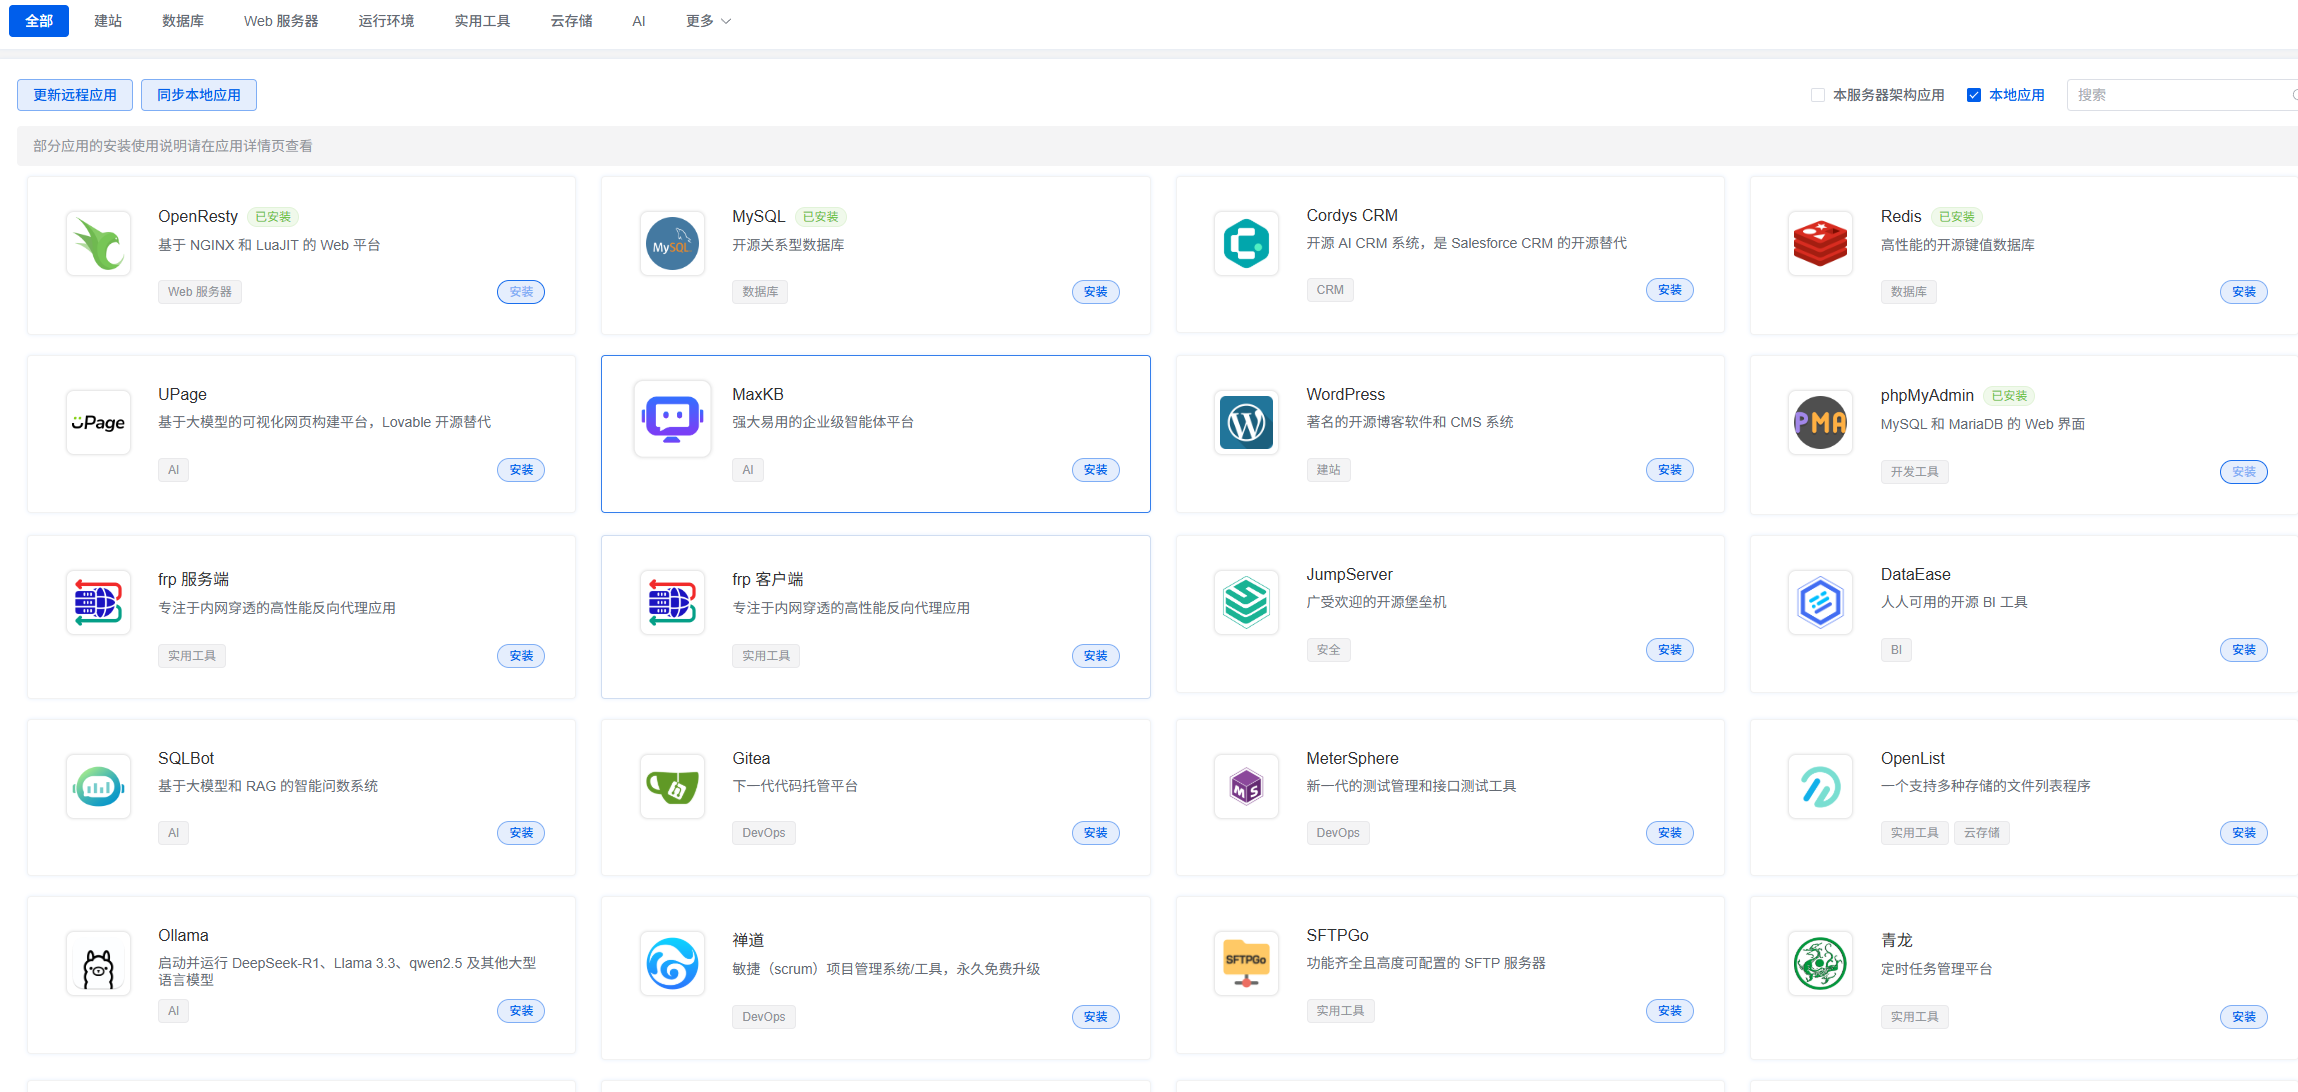
Task: Switch to the 数据库 tab
Action: (x=182, y=21)
